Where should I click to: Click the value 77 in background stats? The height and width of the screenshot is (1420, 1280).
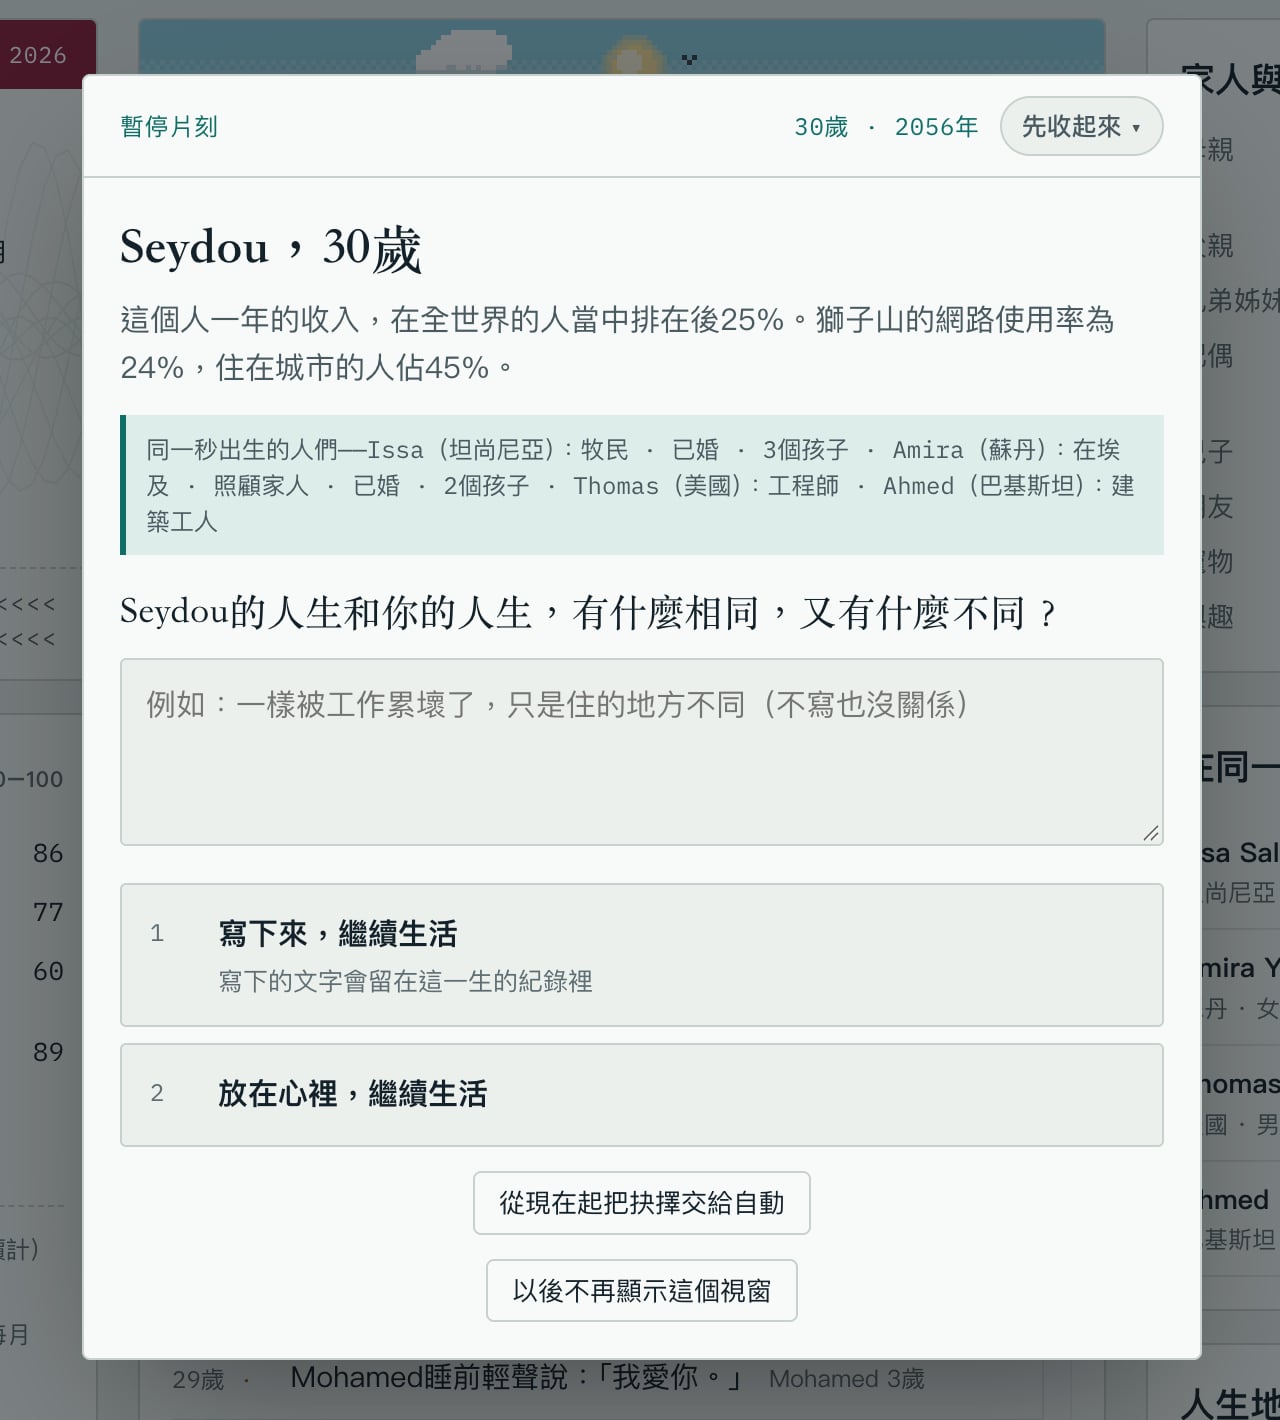48,912
